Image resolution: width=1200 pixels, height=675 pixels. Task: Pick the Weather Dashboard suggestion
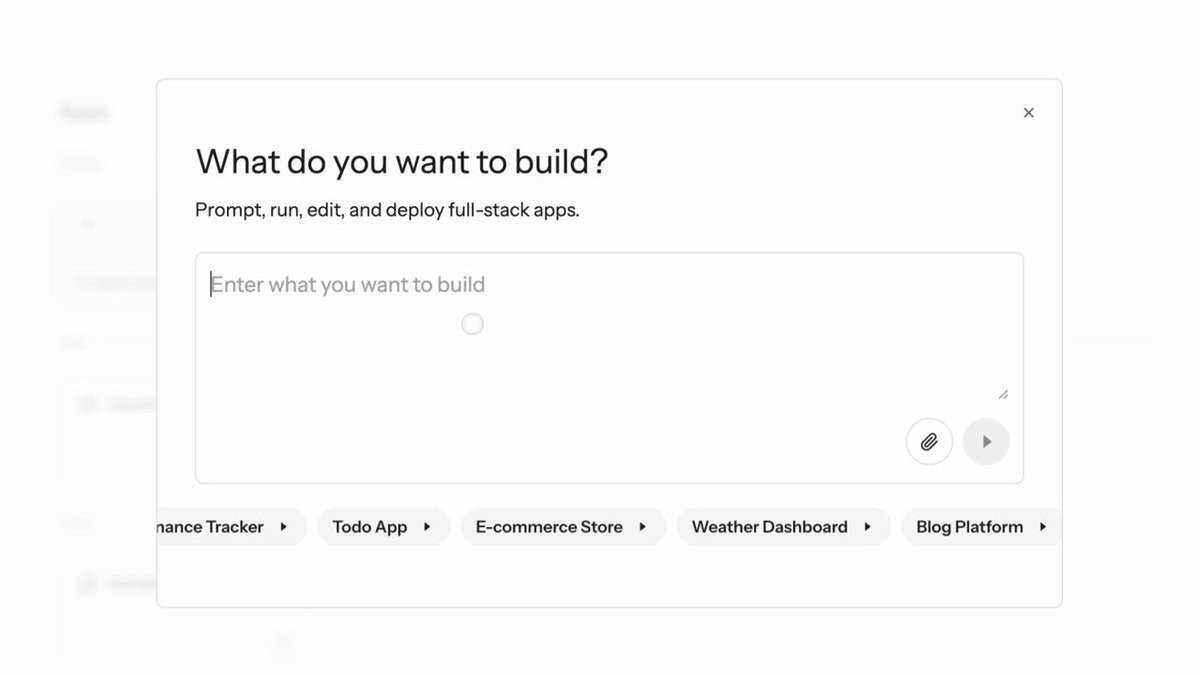click(769, 527)
